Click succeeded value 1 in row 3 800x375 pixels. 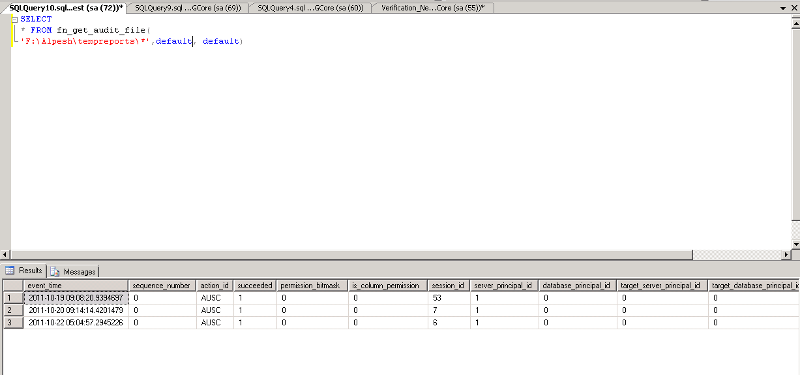(255, 322)
